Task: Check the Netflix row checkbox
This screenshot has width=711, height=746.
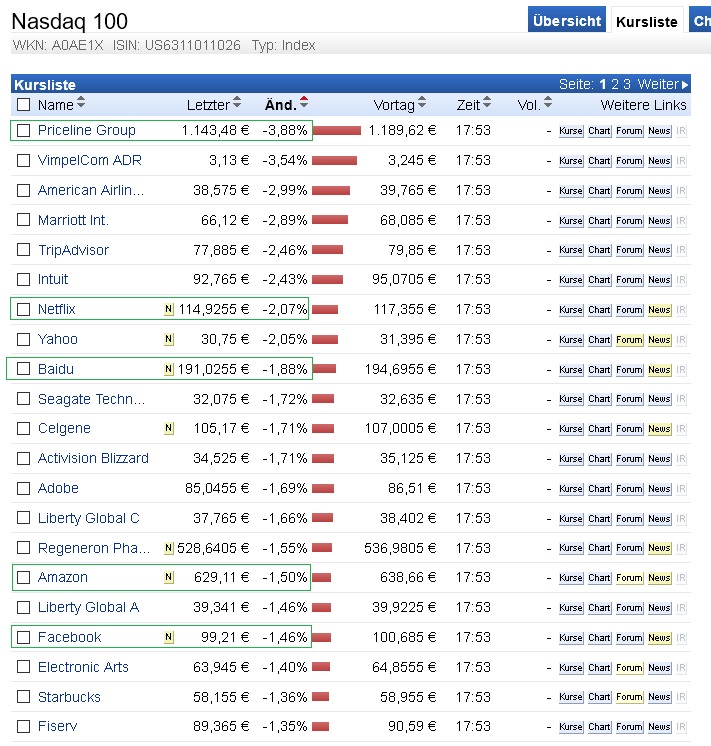Action: (x=24, y=310)
